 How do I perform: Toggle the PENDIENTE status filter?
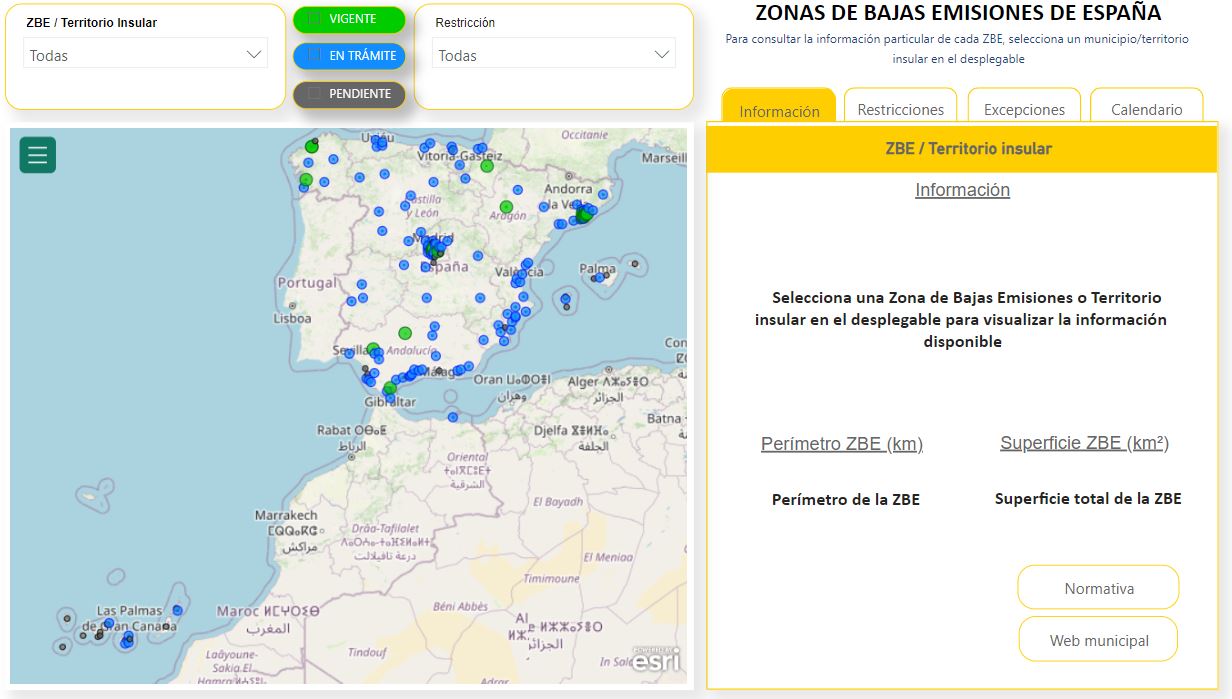coord(349,94)
